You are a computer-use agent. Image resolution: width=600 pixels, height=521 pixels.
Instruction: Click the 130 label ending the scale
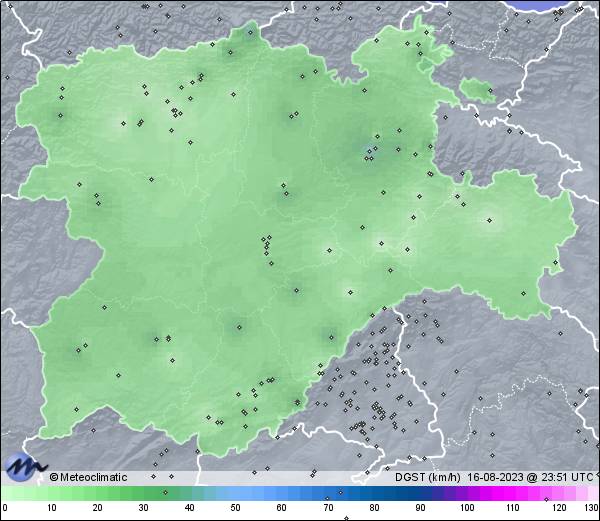592,508
